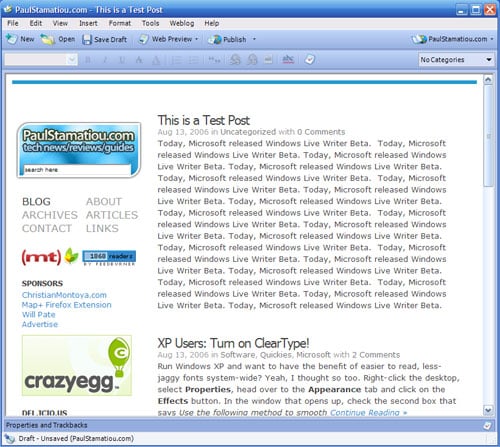500x447 pixels.
Task: Click the remove hyperlink icon
Action: pos(252,60)
